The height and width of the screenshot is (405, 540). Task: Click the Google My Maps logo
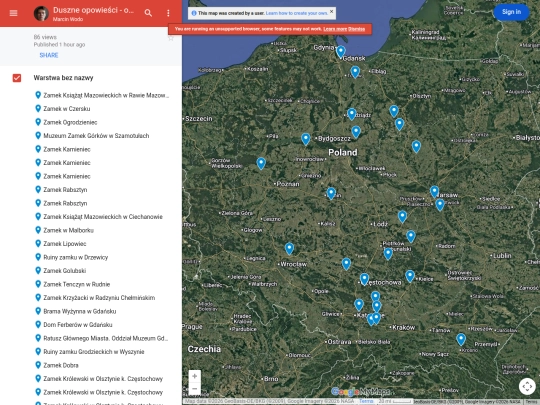(x=361, y=392)
